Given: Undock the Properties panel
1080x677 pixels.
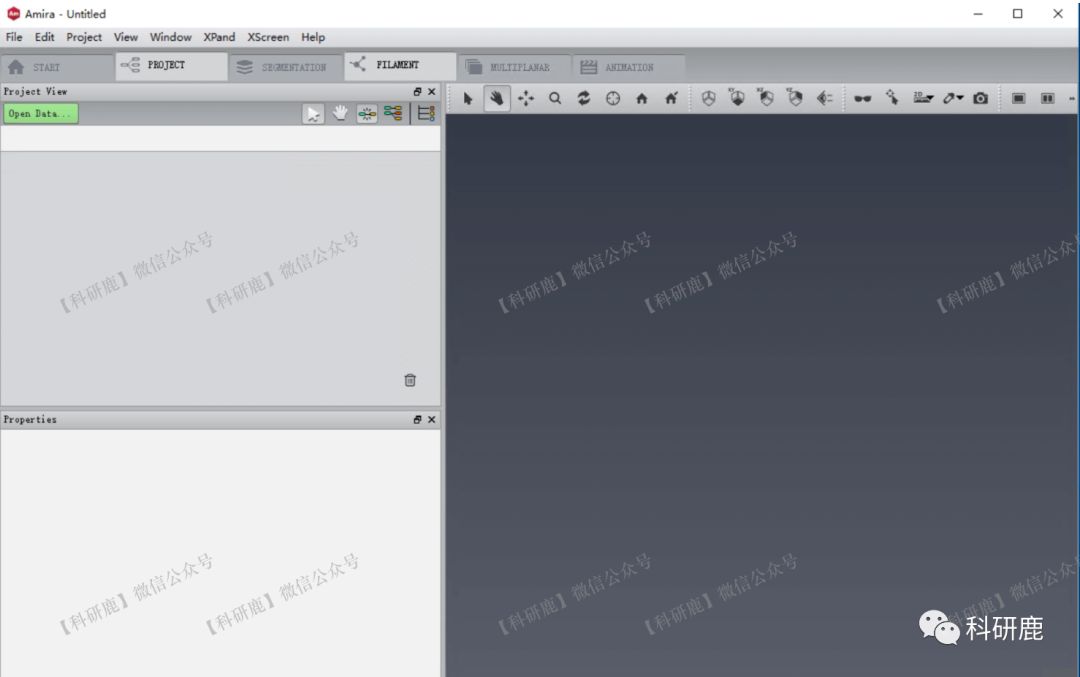Looking at the screenshot, I should (x=418, y=420).
